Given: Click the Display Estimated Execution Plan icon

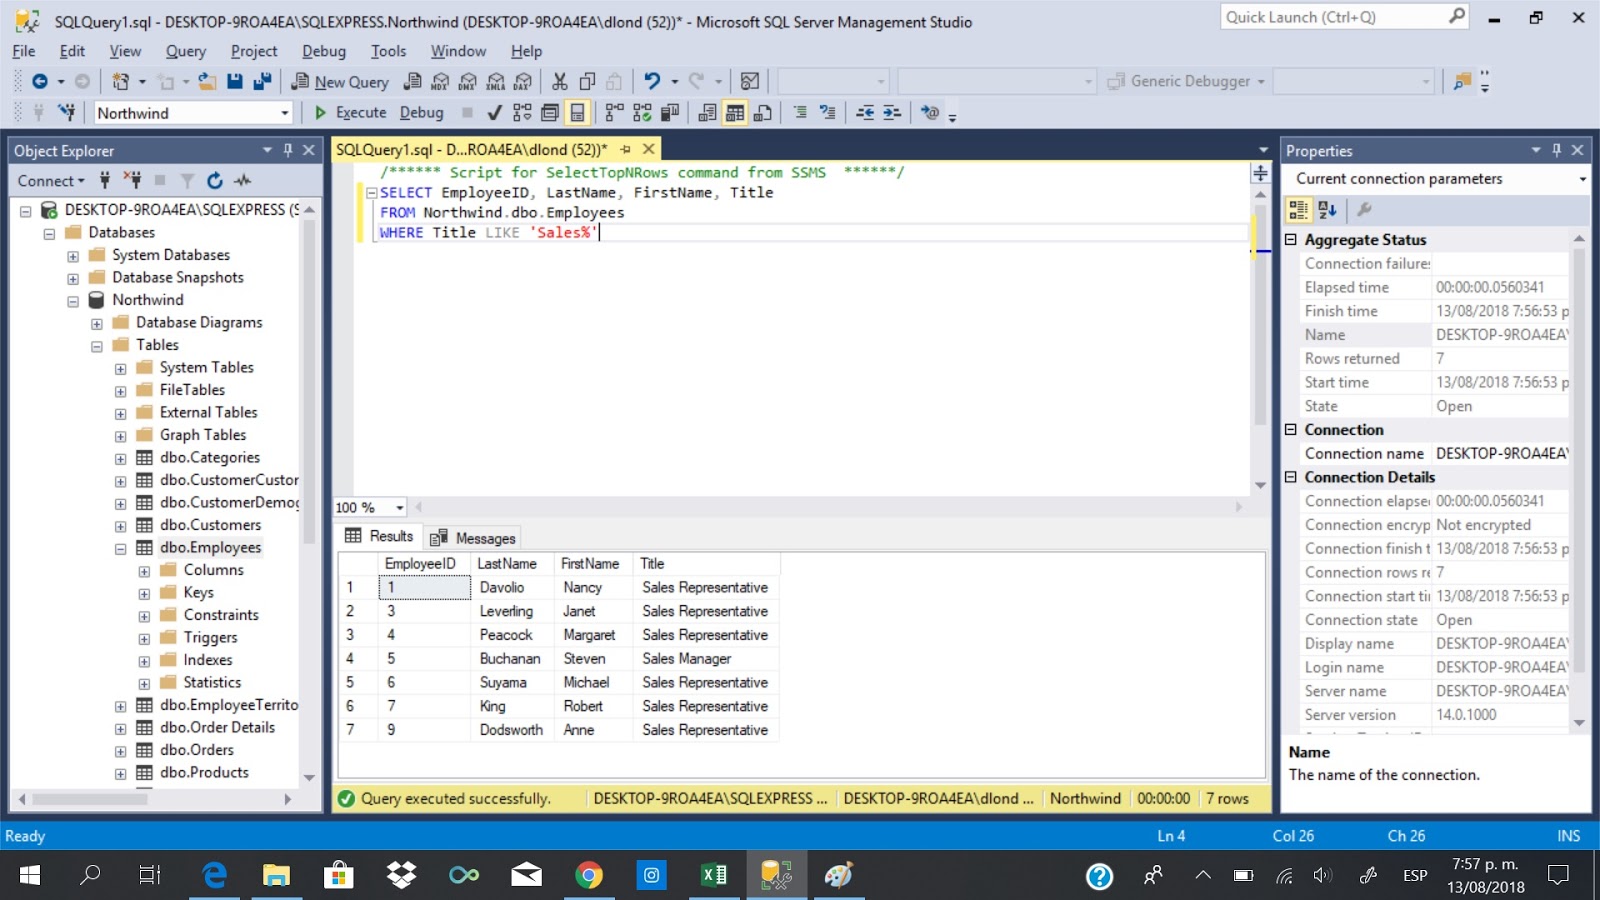Looking at the screenshot, I should click(523, 113).
